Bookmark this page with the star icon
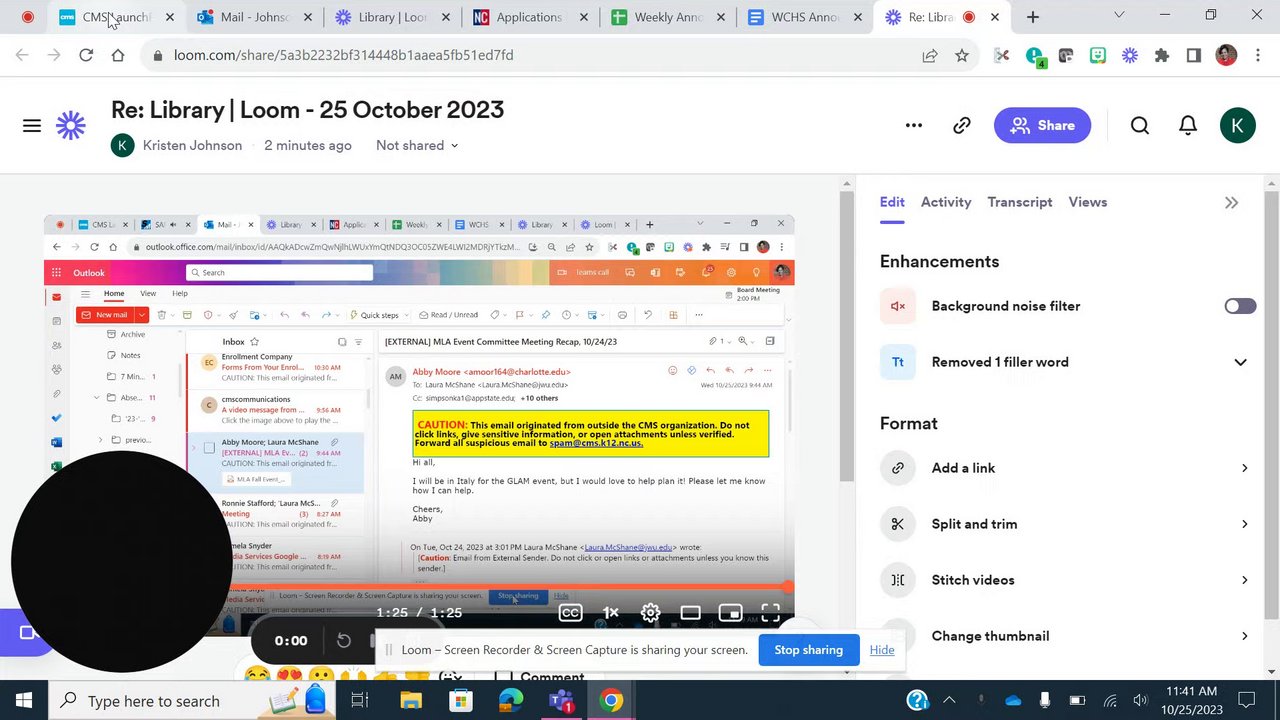1280x720 pixels. click(962, 55)
